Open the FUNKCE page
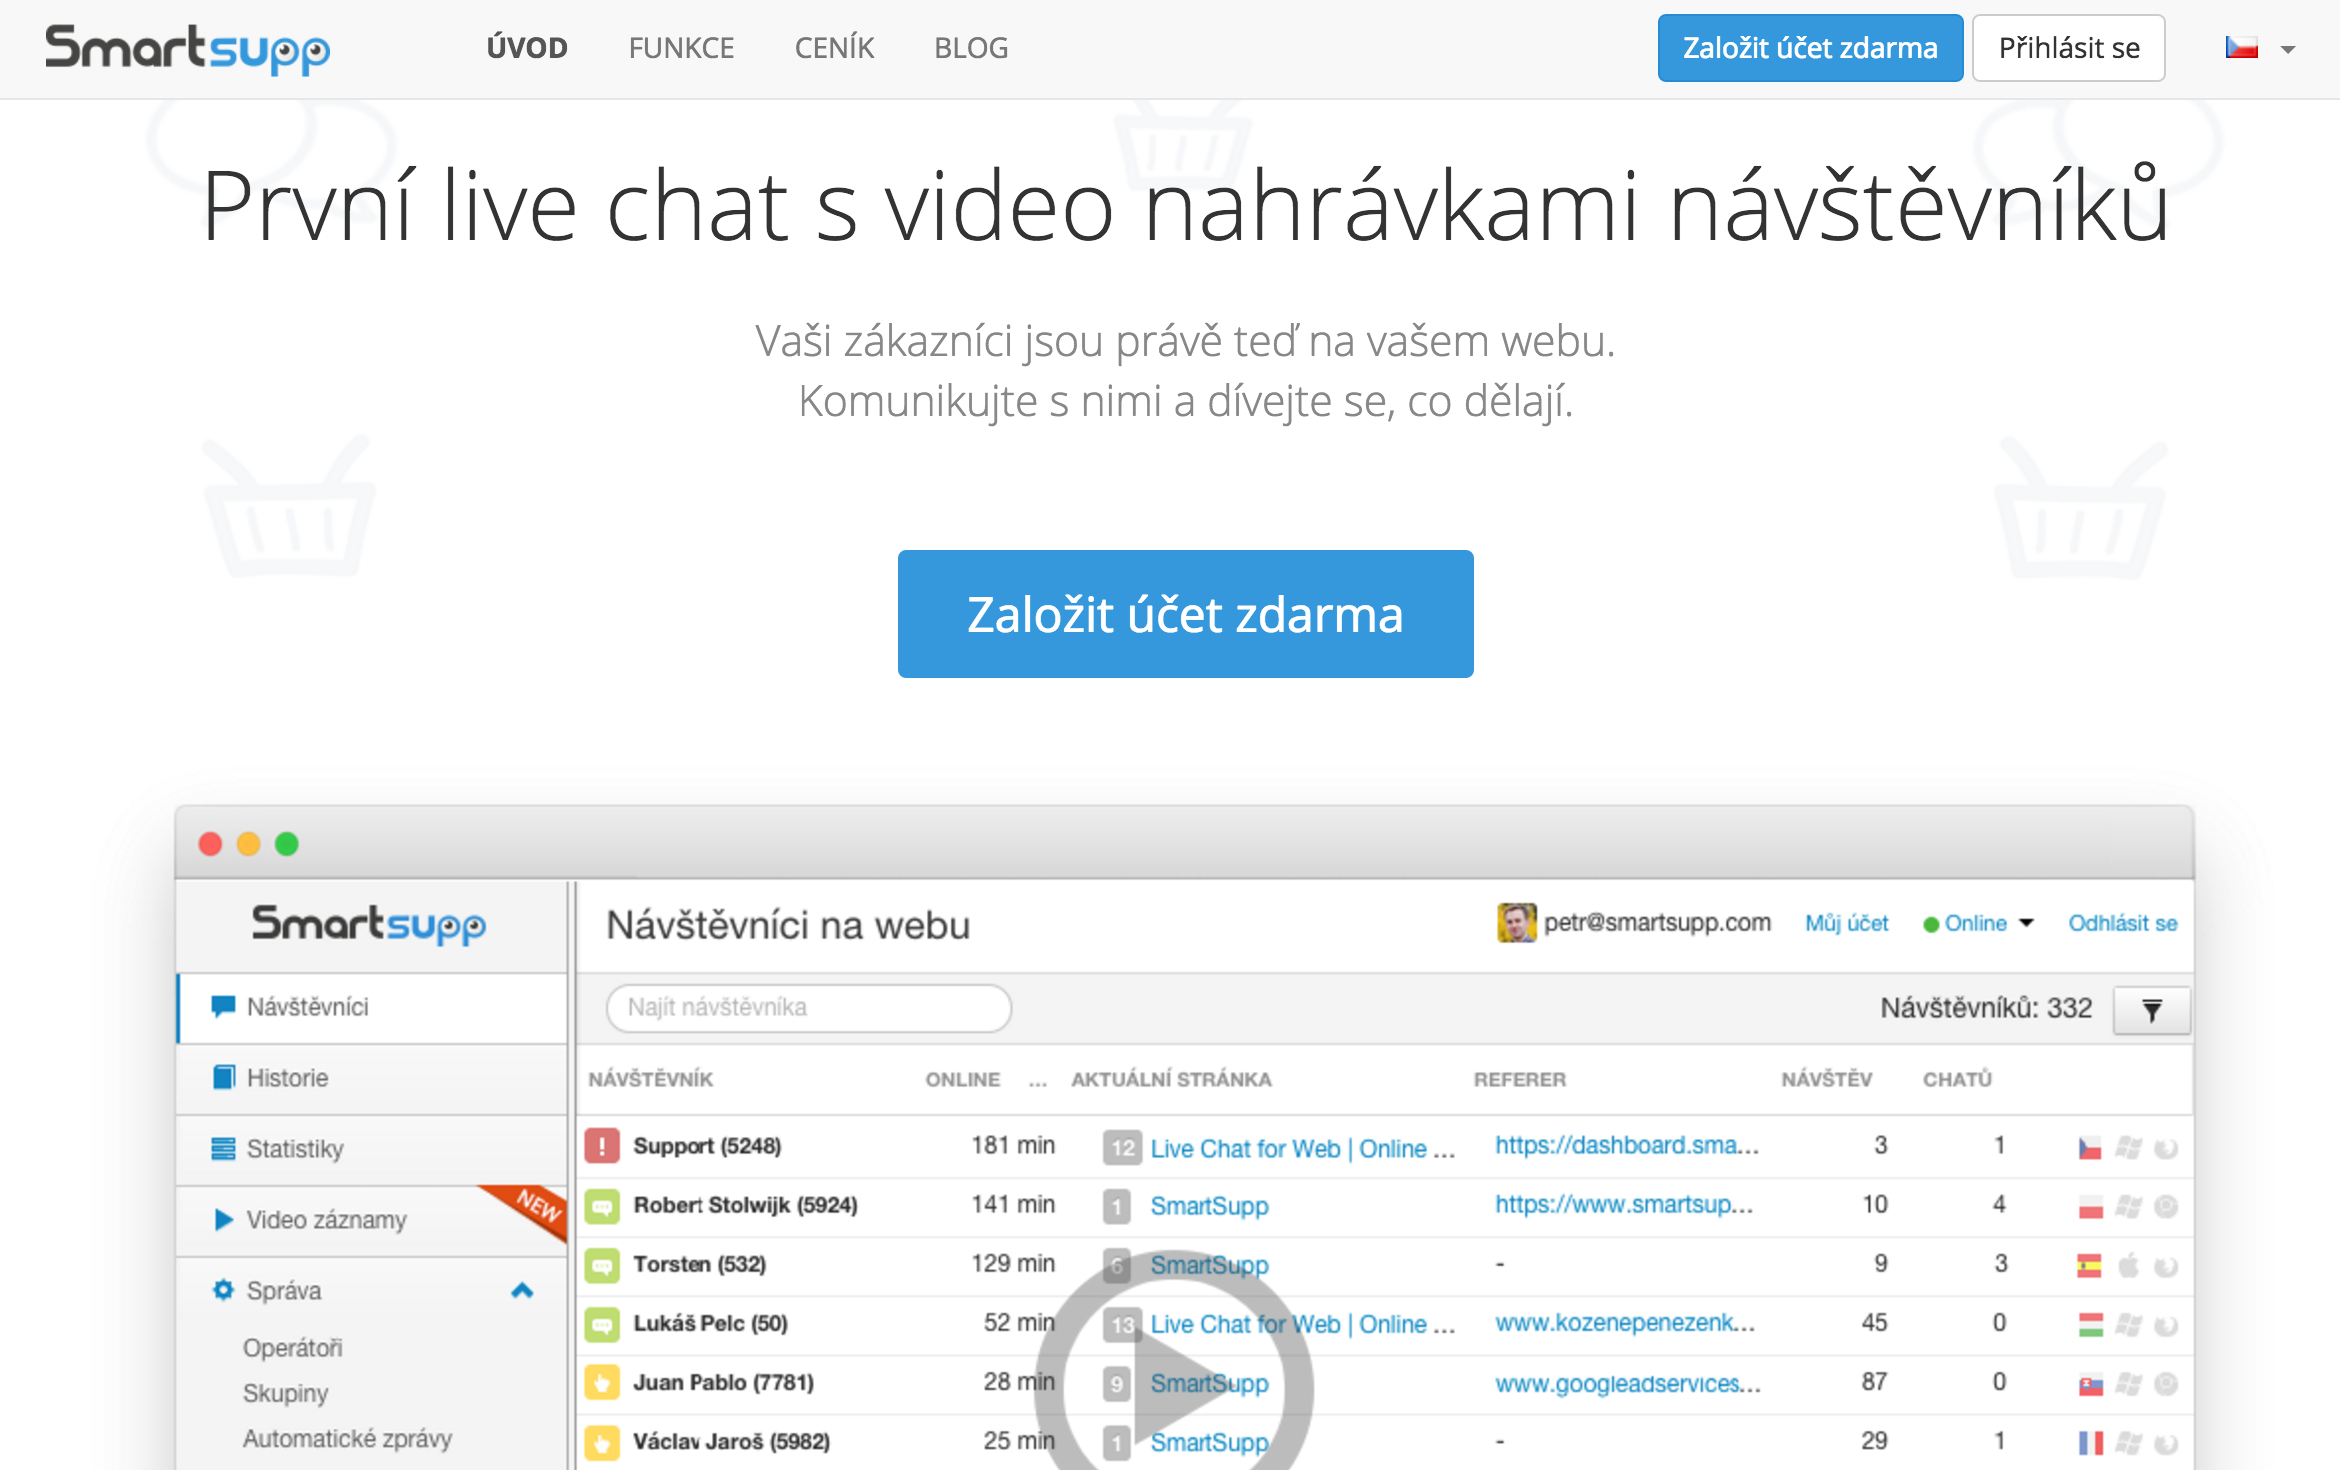This screenshot has width=2340, height=1470. click(681, 48)
